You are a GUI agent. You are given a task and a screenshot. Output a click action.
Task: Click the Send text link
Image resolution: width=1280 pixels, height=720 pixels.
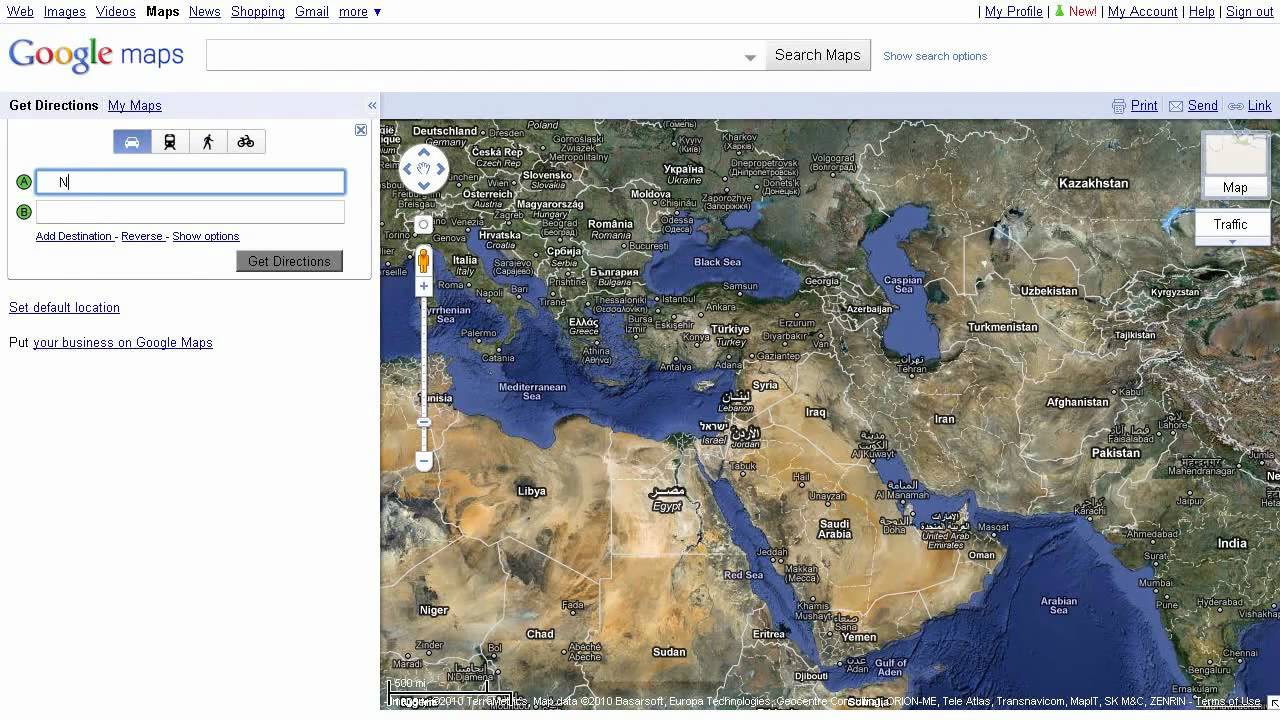click(x=1203, y=106)
